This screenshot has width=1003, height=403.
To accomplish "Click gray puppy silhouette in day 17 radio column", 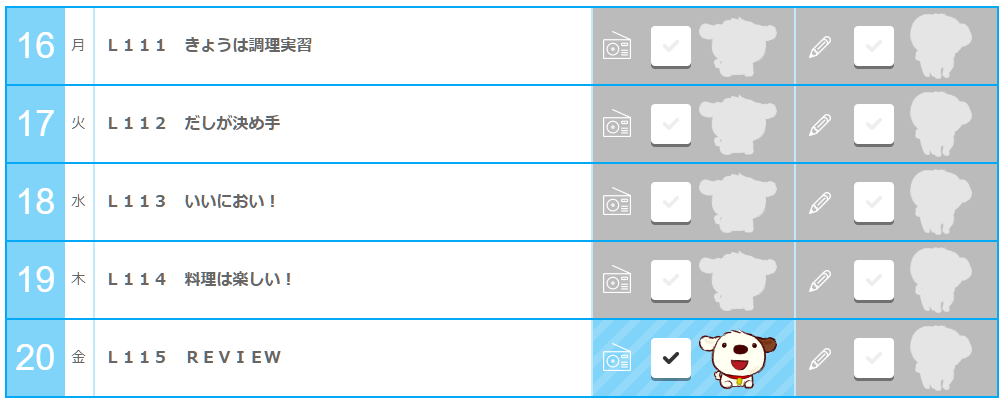I will pyautogui.click(x=738, y=125).
